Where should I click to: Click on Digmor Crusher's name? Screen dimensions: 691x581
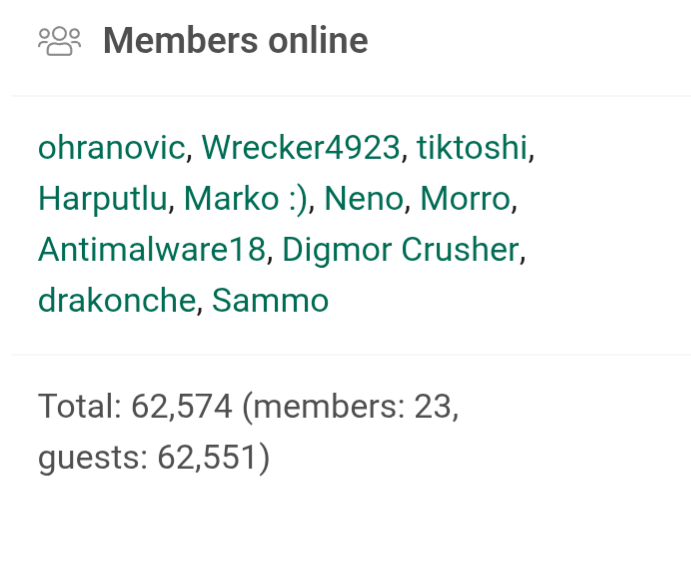coord(401,249)
